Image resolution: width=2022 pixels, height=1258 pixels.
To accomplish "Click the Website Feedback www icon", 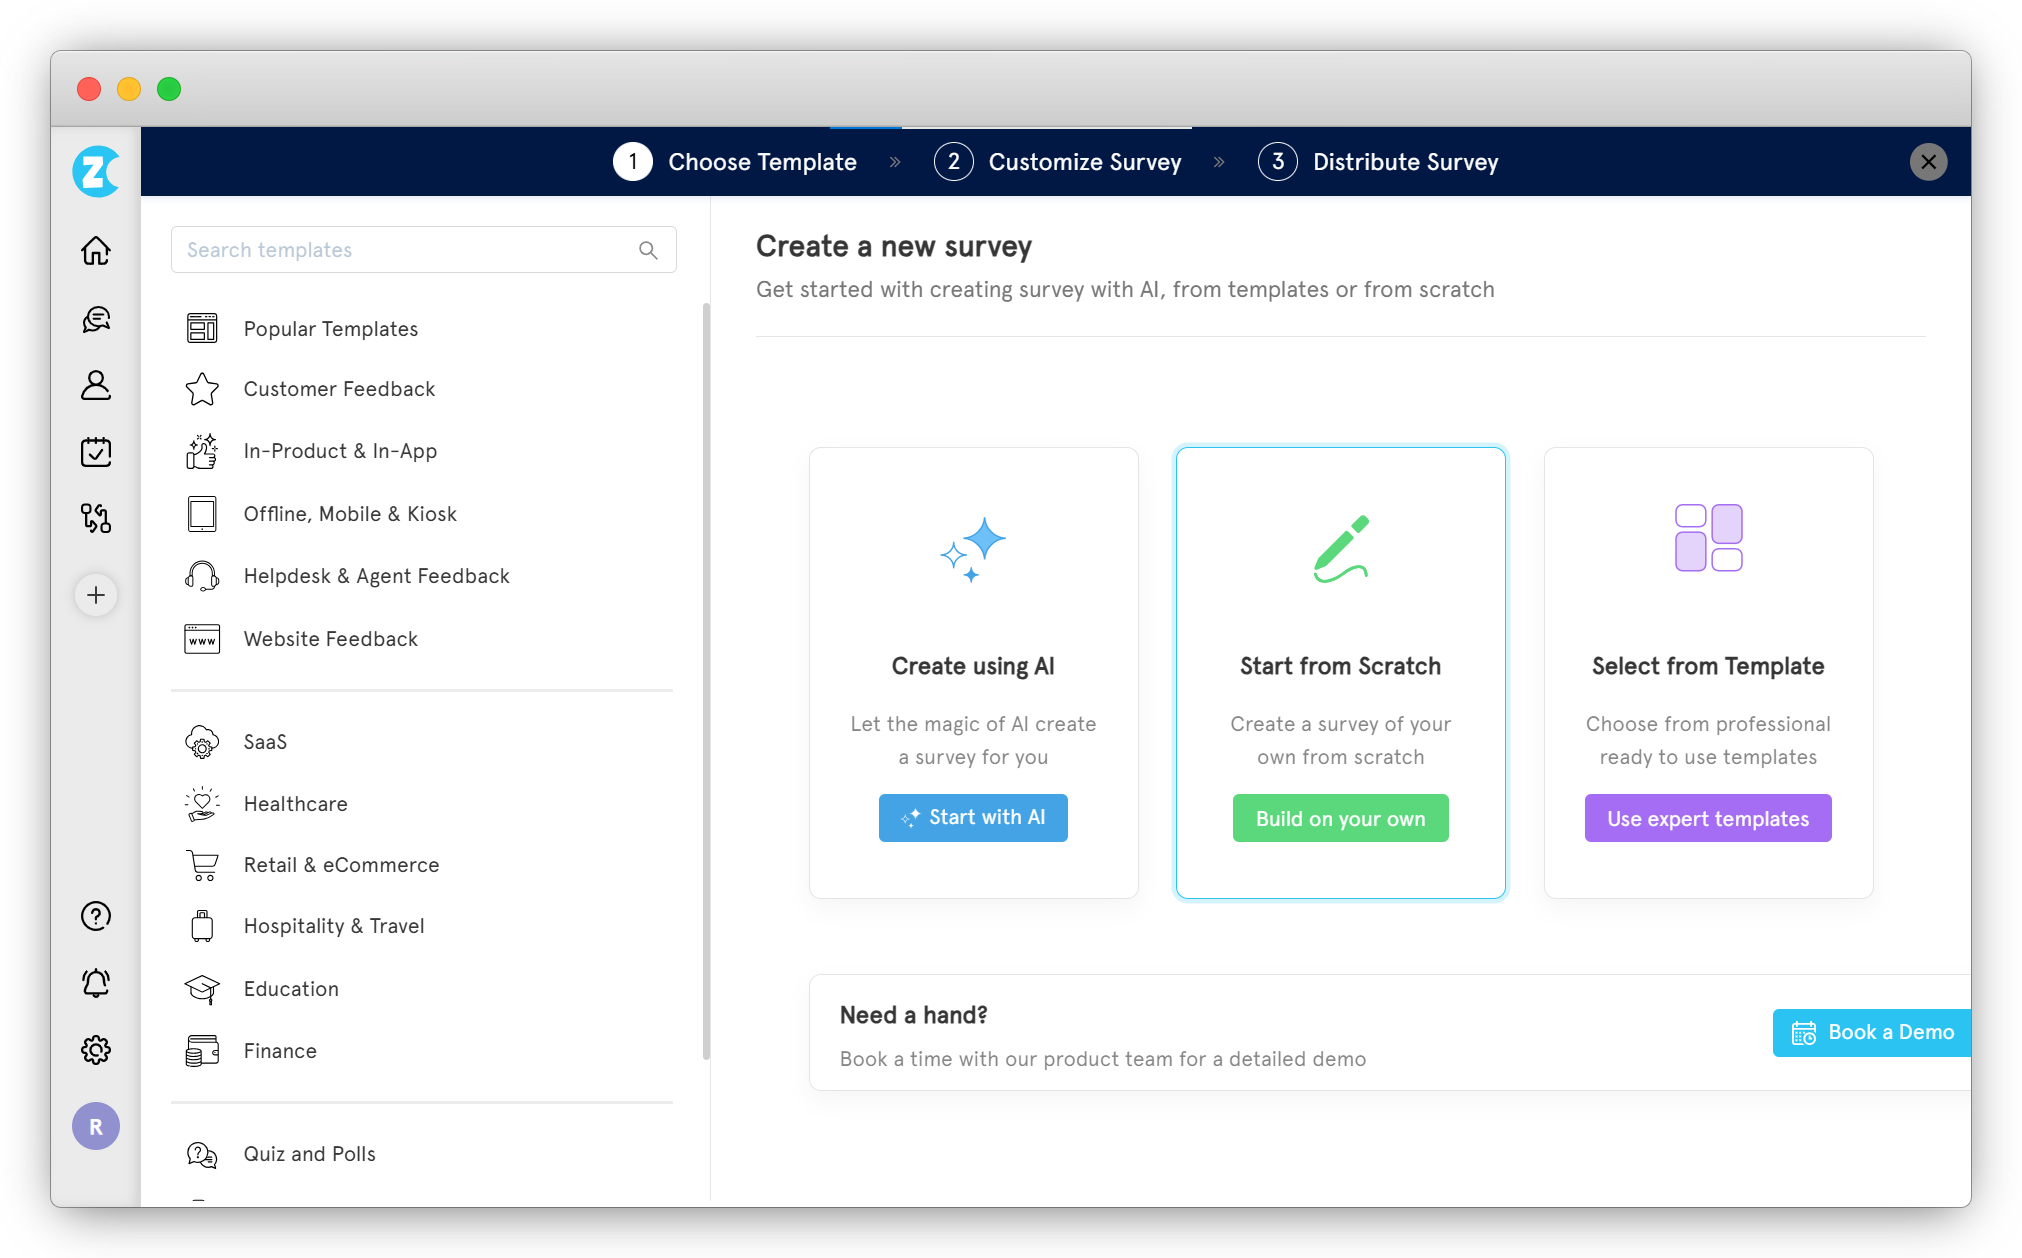I will point(202,639).
